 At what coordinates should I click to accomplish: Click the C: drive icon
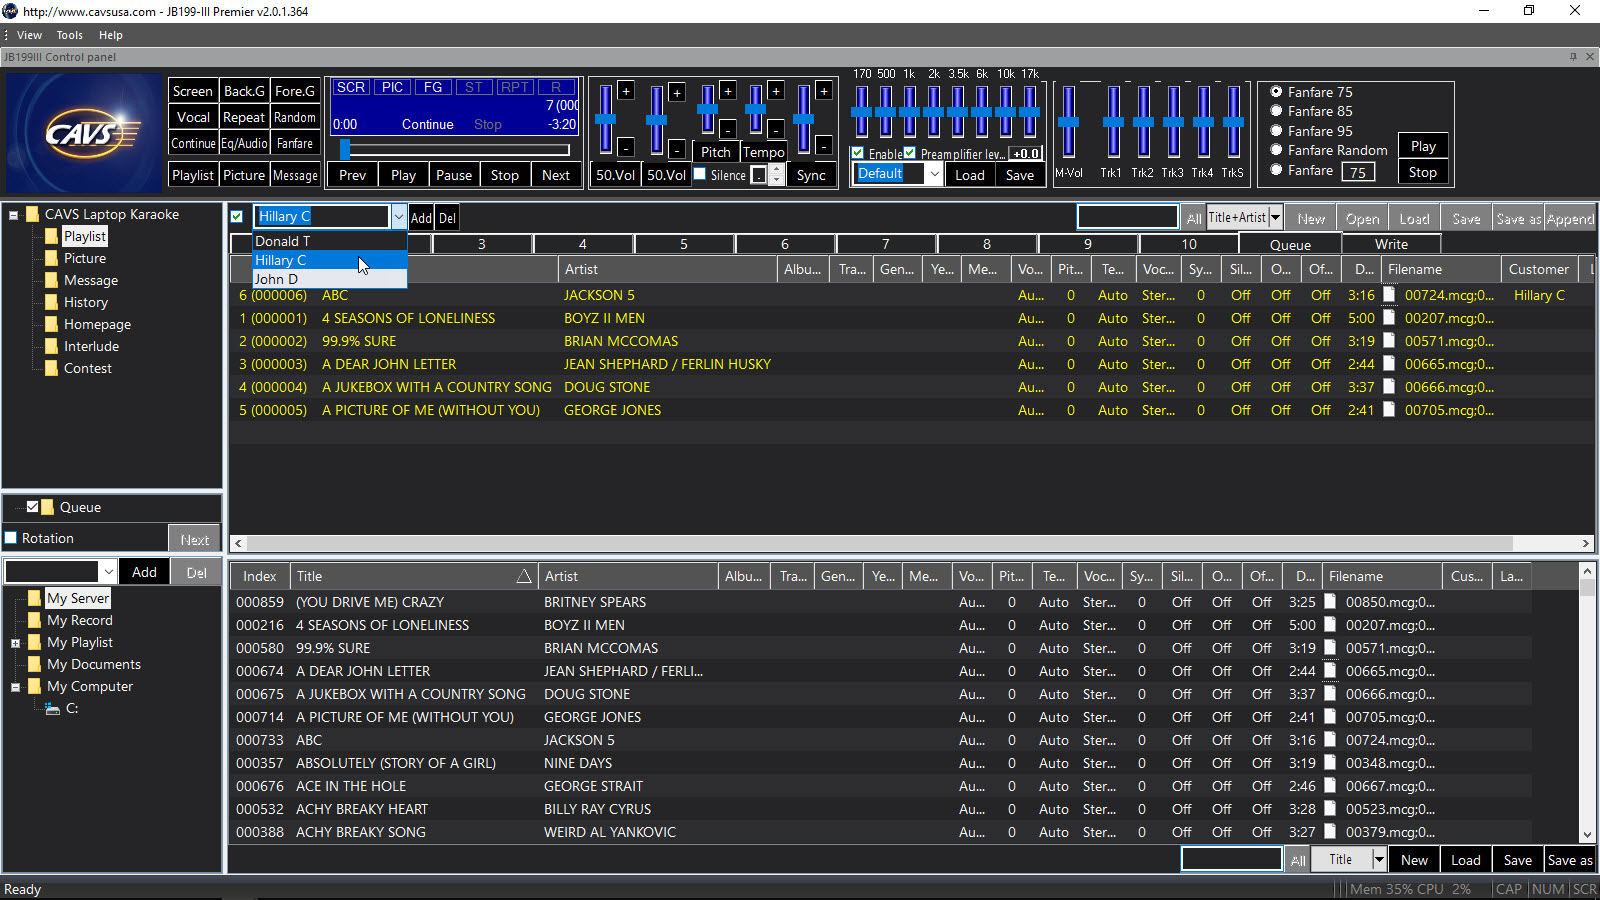point(52,708)
